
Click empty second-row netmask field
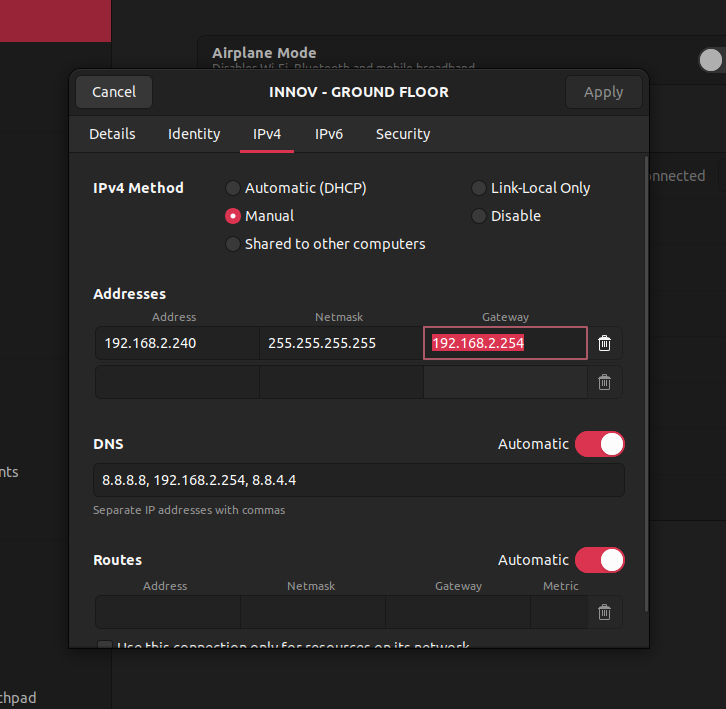pyautogui.click(x=341, y=382)
